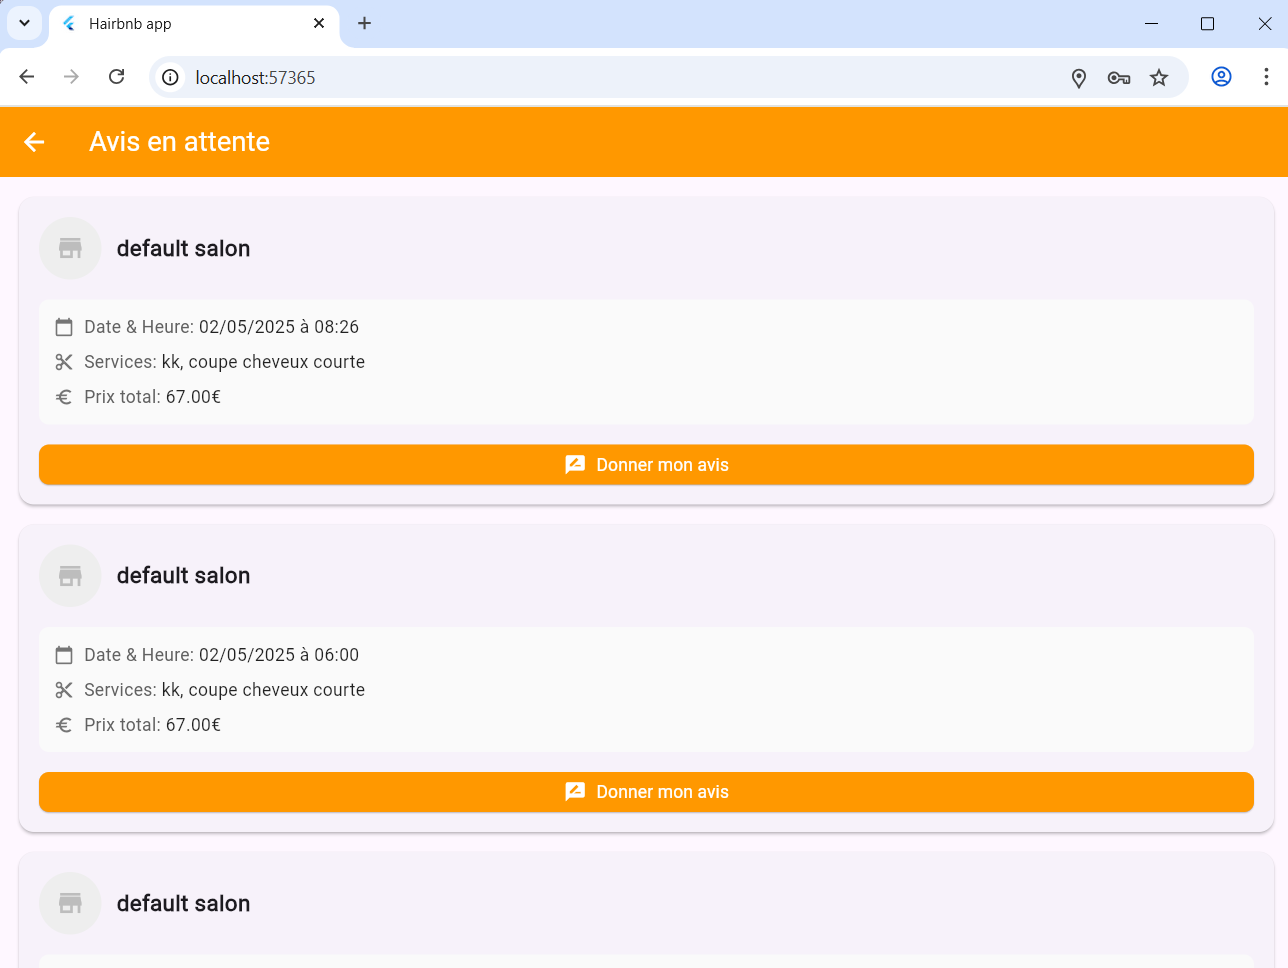Click euro icon in the 06:00 appointment
This screenshot has width=1288, height=968.
click(64, 725)
